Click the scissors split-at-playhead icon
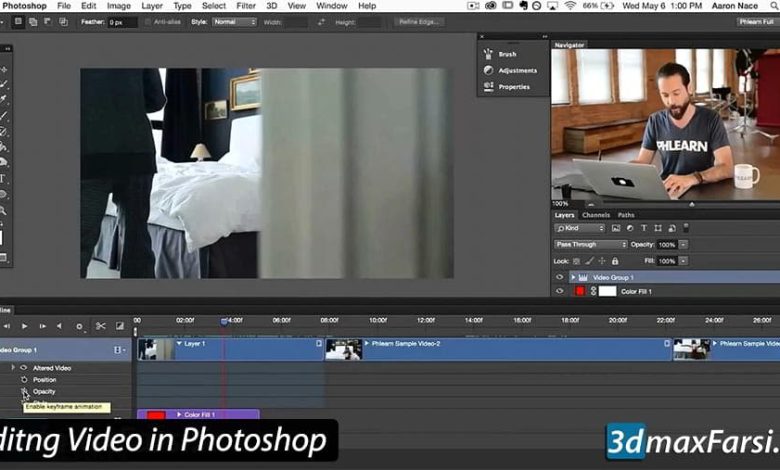Screen dimensions: 780x470 pos(101,326)
